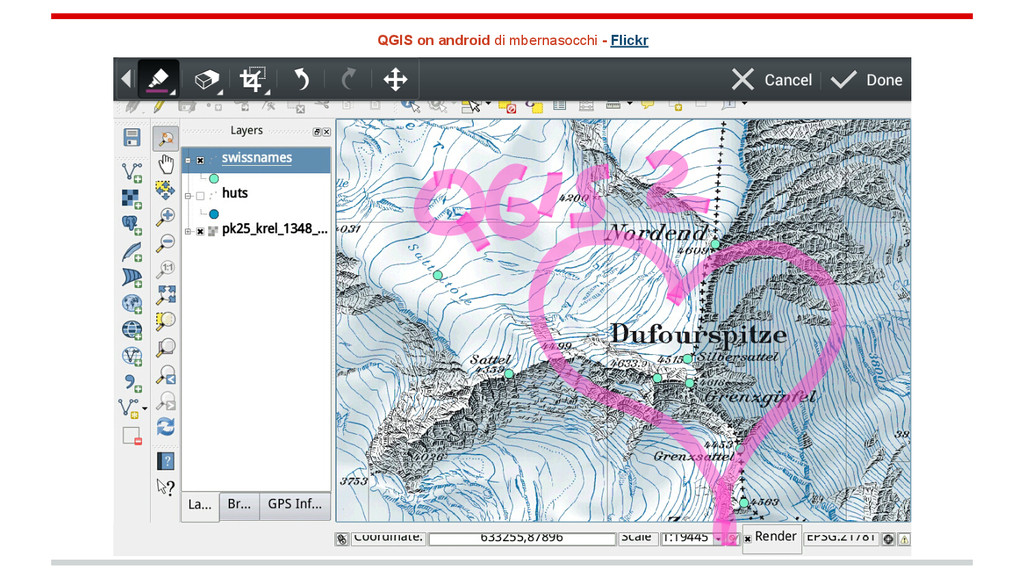Select the pink marker pen tool
The height and width of the screenshot is (576, 1024).
pos(159,80)
